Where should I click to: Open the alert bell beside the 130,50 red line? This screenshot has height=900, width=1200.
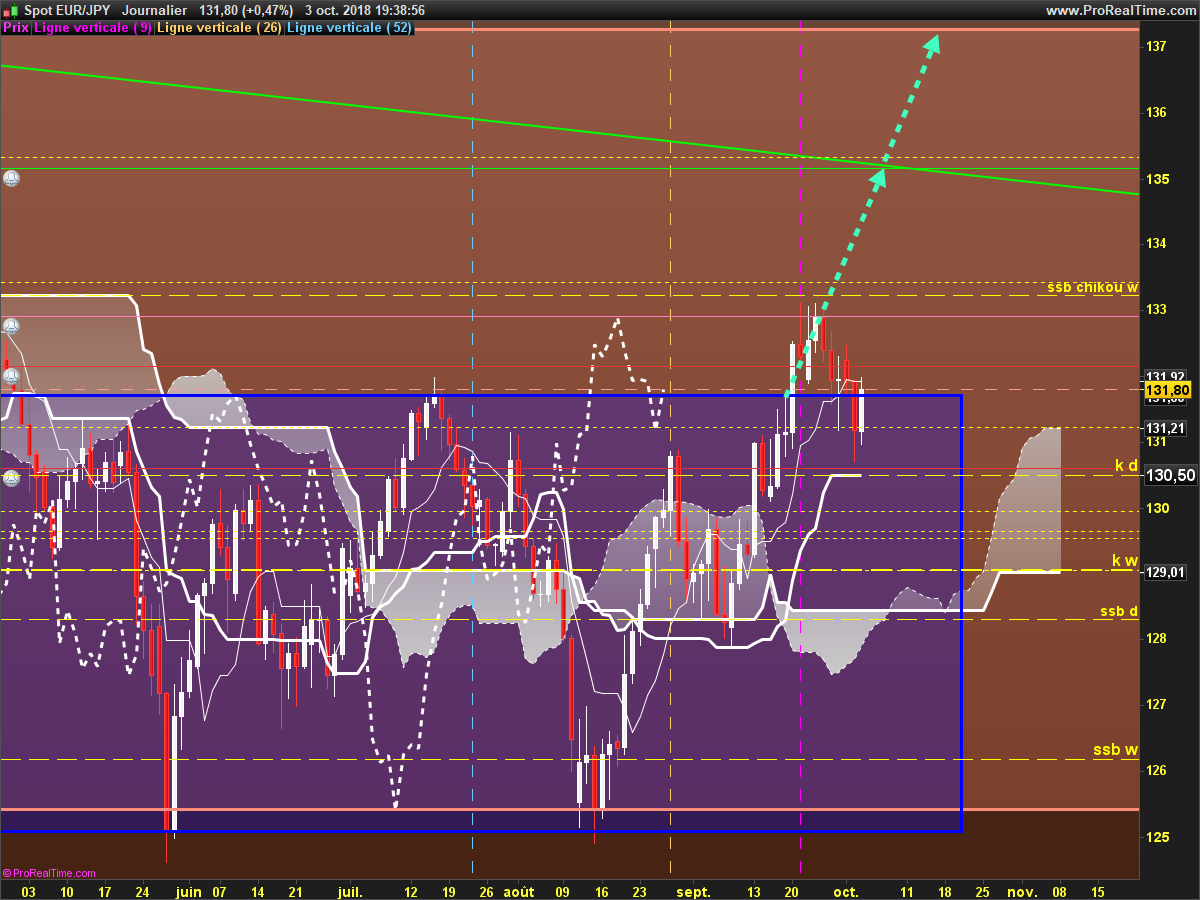point(11,478)
